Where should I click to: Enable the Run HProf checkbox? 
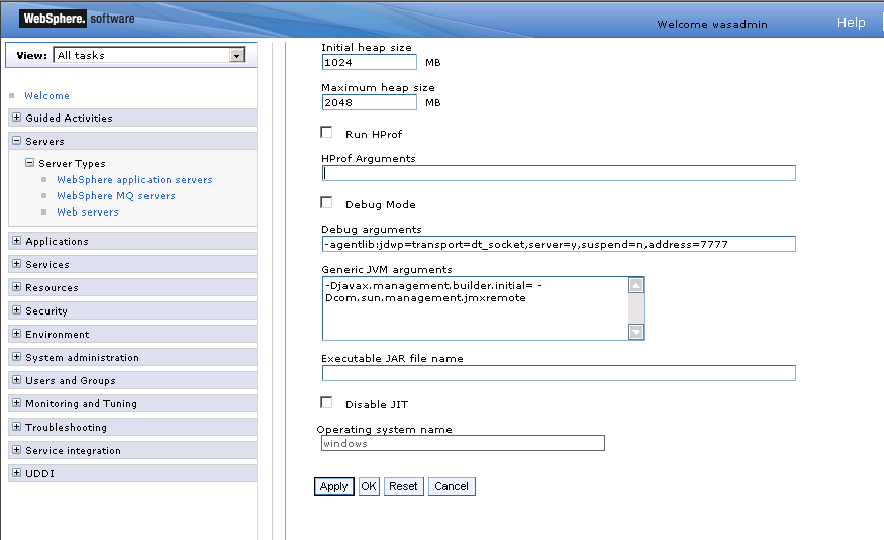pyautogui.click(x=326, y=132)
